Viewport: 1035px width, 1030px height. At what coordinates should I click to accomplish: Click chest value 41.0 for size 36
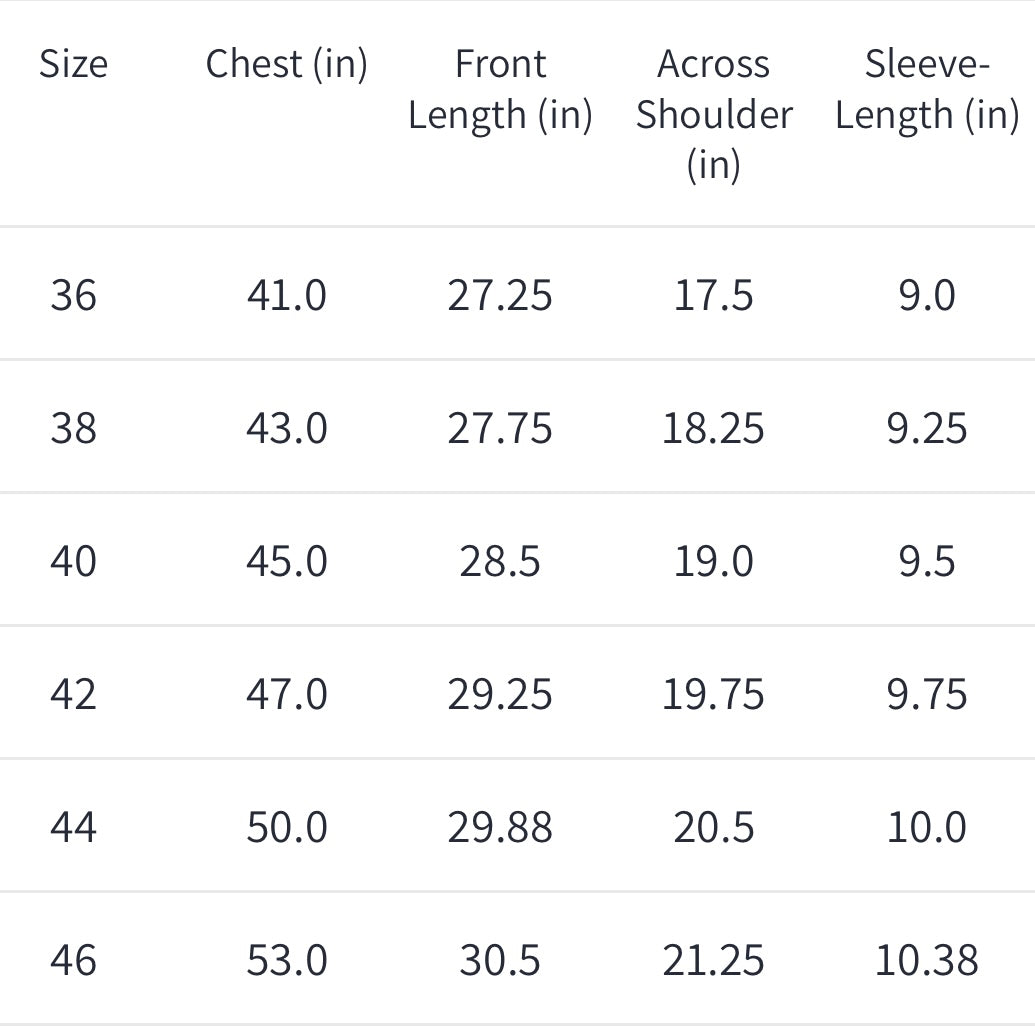pos(286,295)
